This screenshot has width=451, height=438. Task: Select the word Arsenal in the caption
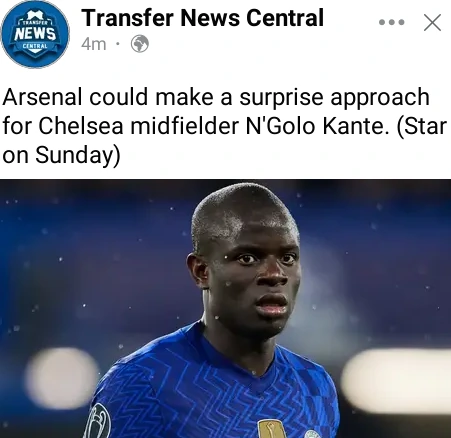tap(42, 97)
